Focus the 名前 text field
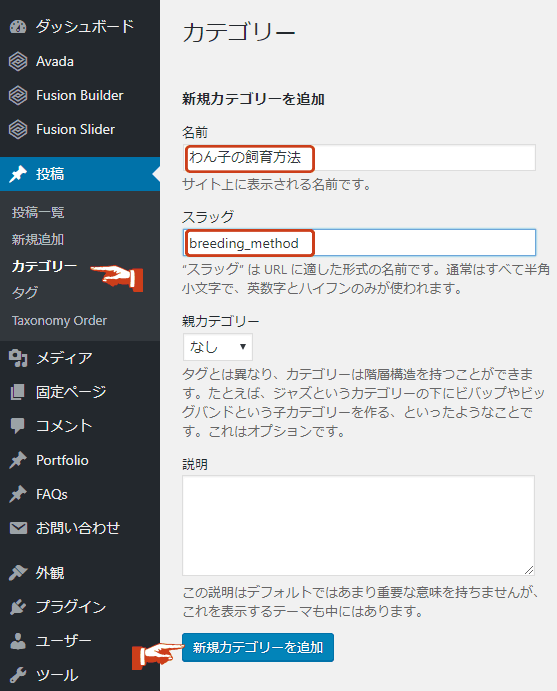The image size is (557, 691). [x=359, y=158]
